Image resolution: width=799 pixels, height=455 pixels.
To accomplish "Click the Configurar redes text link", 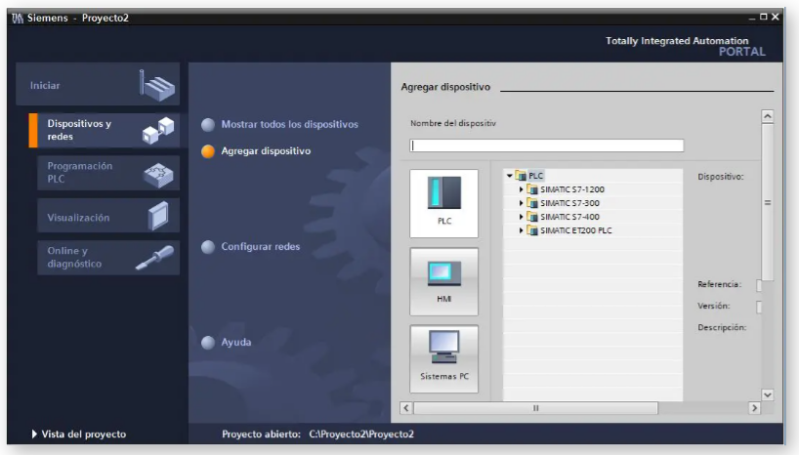I will 260,247.
